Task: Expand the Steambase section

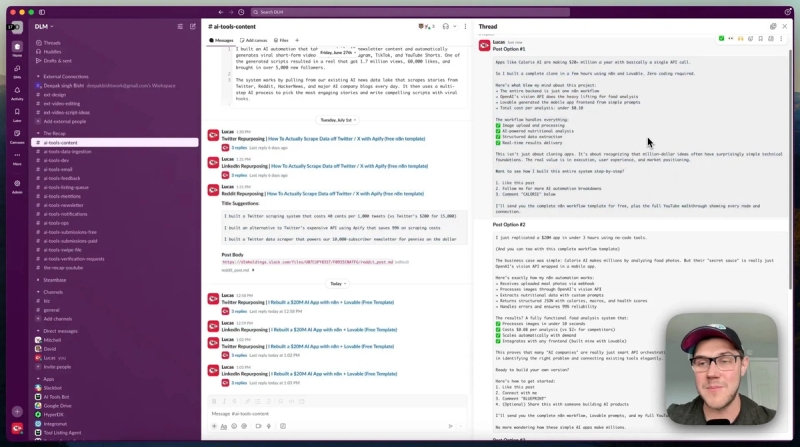Action: click(x=38, y=280)
